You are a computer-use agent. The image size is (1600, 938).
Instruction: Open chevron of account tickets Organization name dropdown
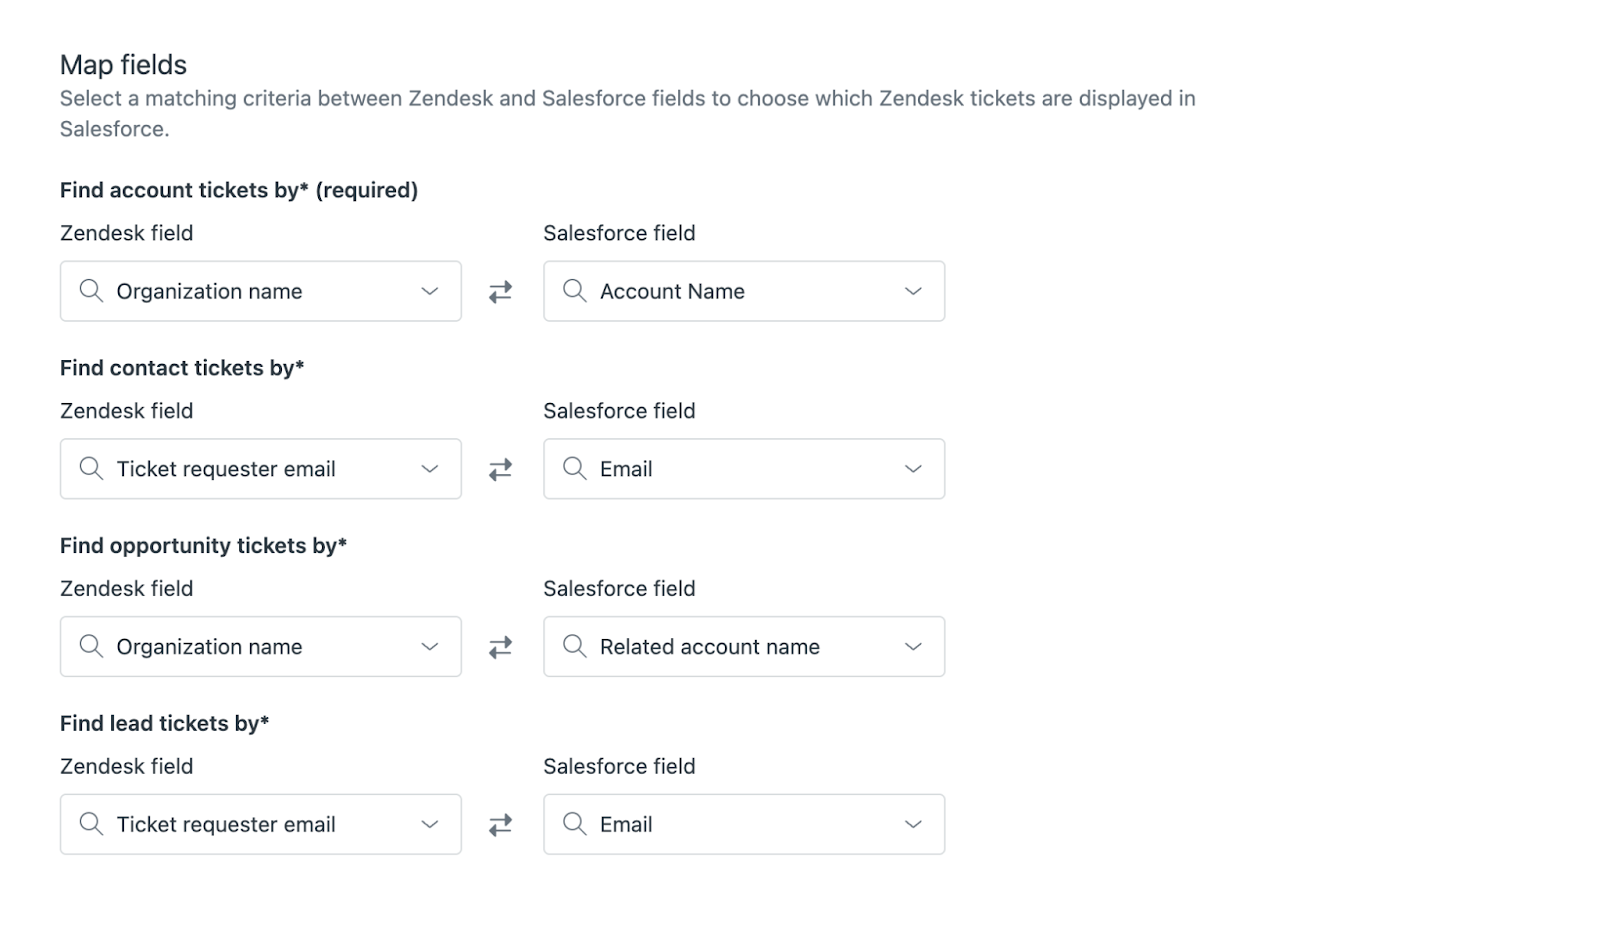tap(430, 291)
